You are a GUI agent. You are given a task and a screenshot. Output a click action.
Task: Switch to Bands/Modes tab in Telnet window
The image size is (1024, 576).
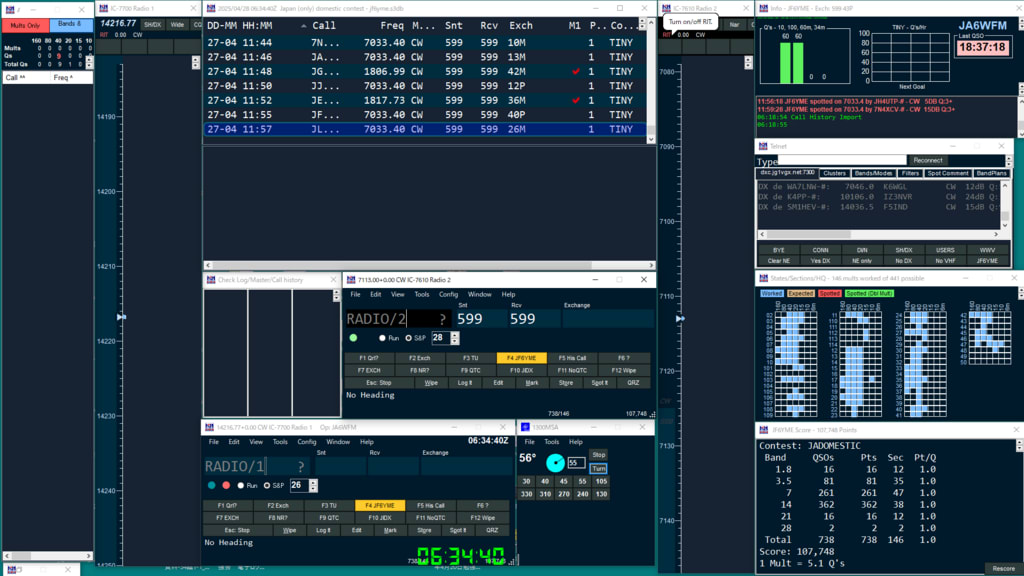point(873,173)
